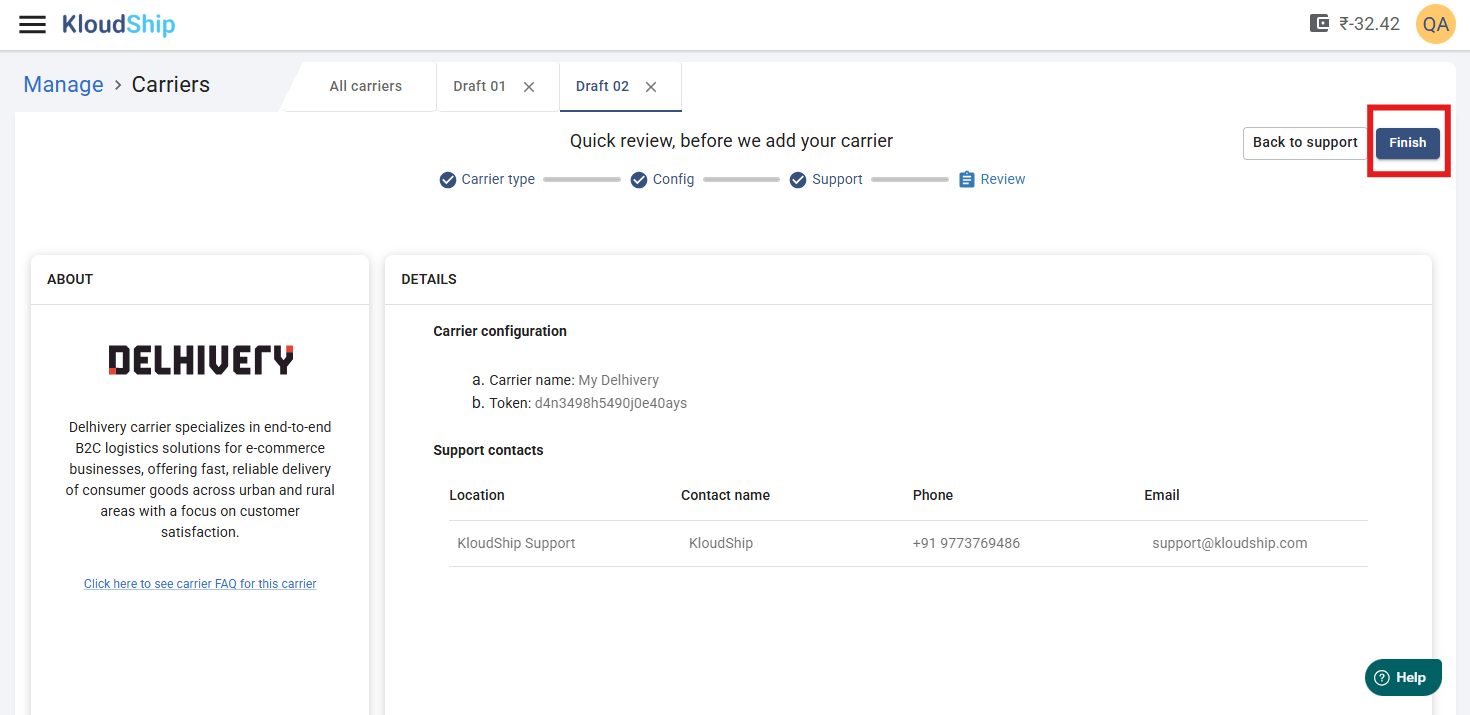The height and width of the screenshot is (715, 1470).
Task: Click the Delhivery carrier logo
Action: click(x=201, y=360)
